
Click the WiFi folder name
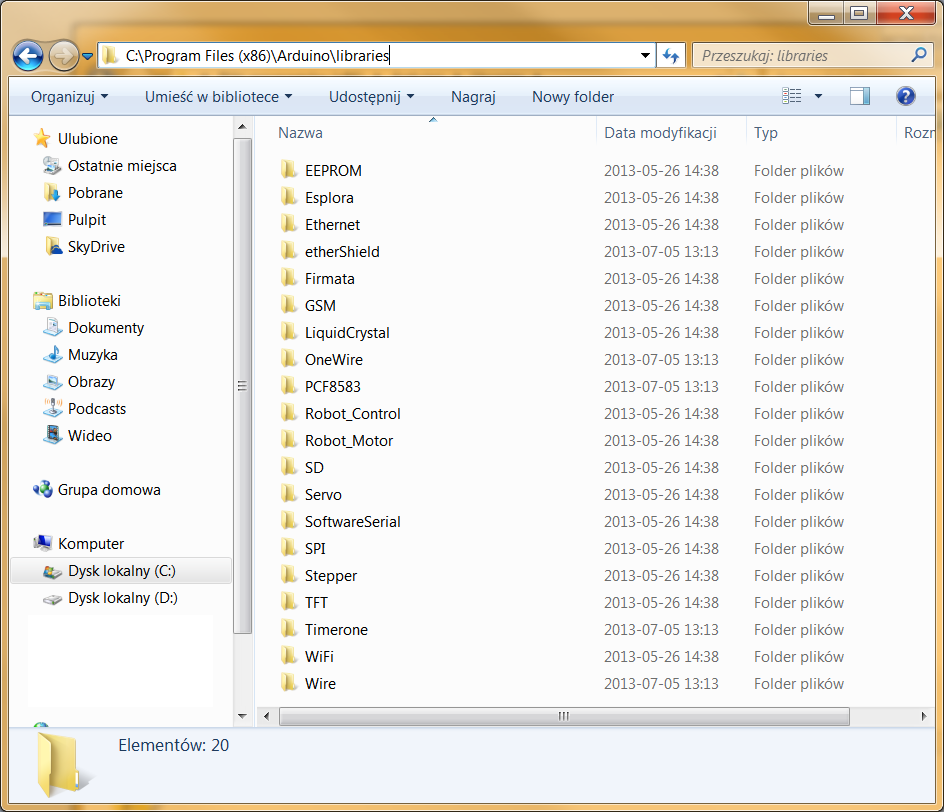(319, 657)
